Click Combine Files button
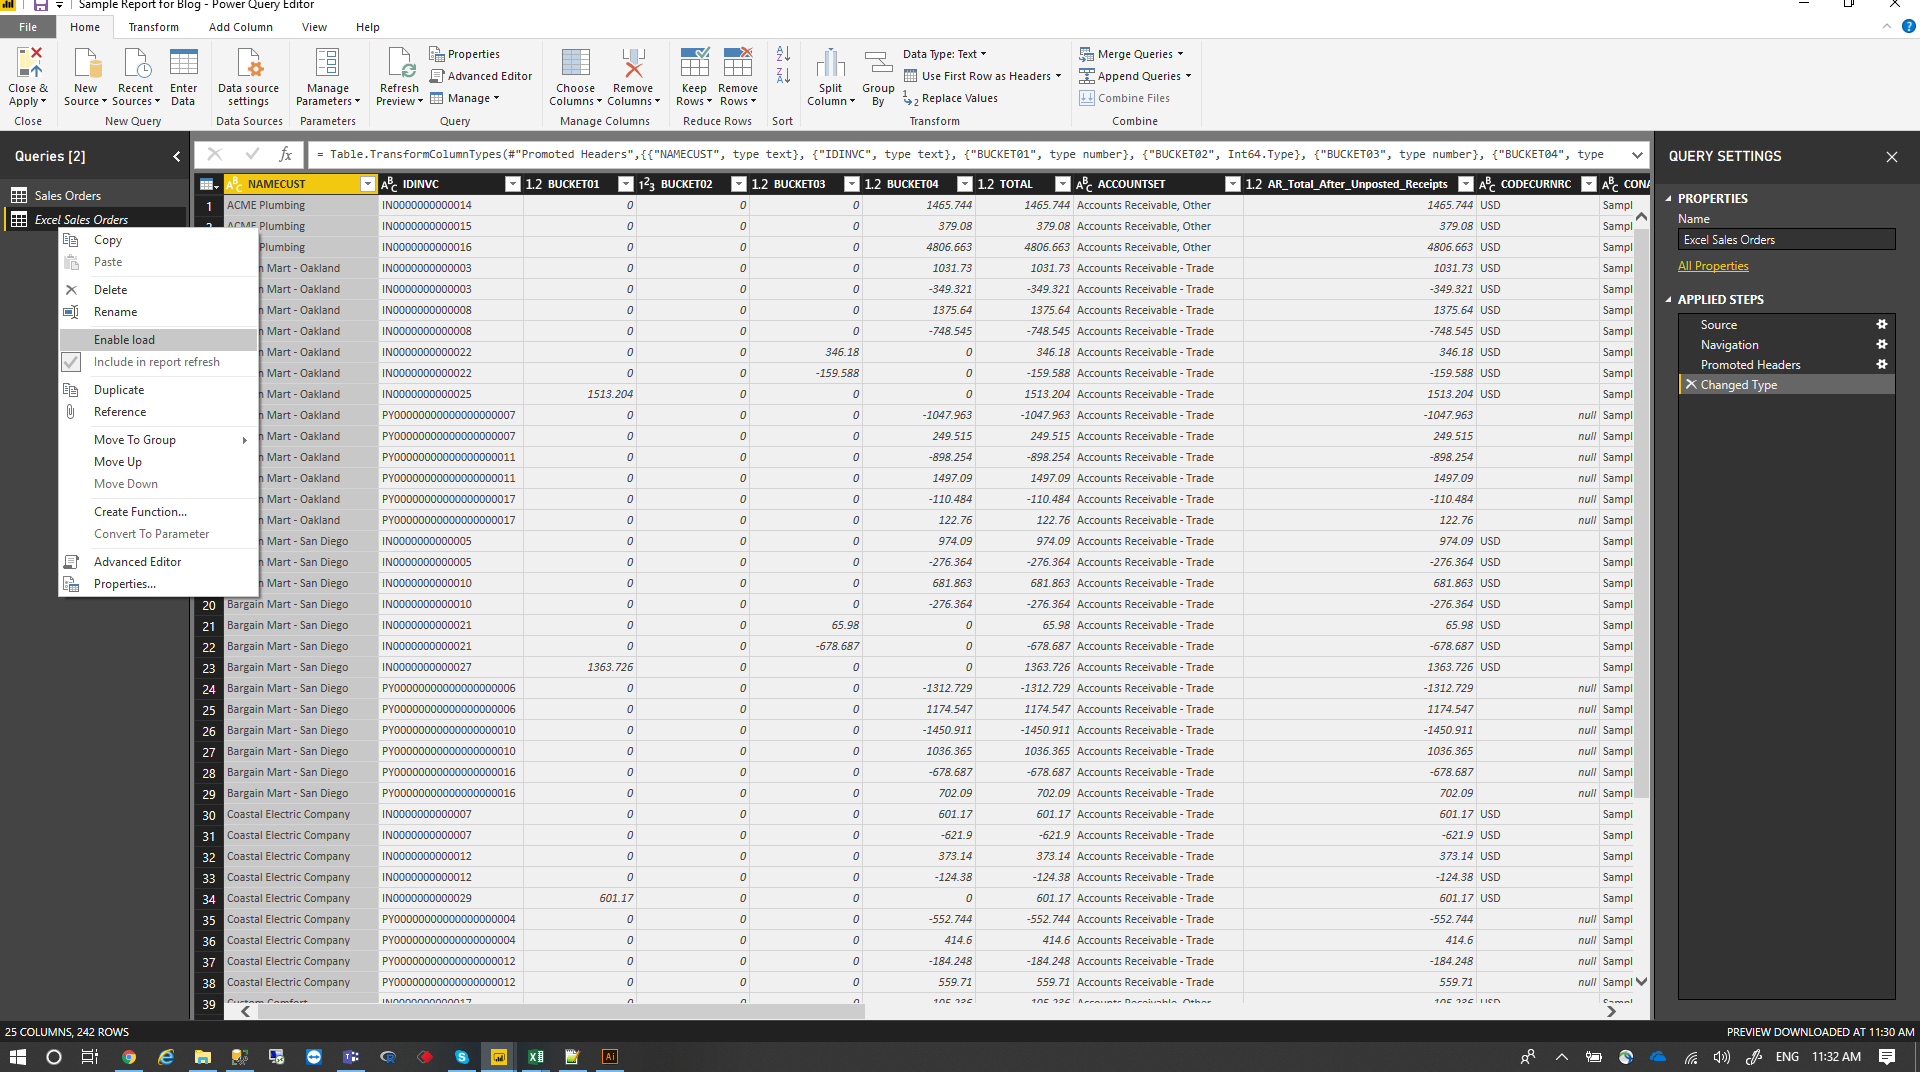This screenshot has width=1920, height=1072. 1125,98
